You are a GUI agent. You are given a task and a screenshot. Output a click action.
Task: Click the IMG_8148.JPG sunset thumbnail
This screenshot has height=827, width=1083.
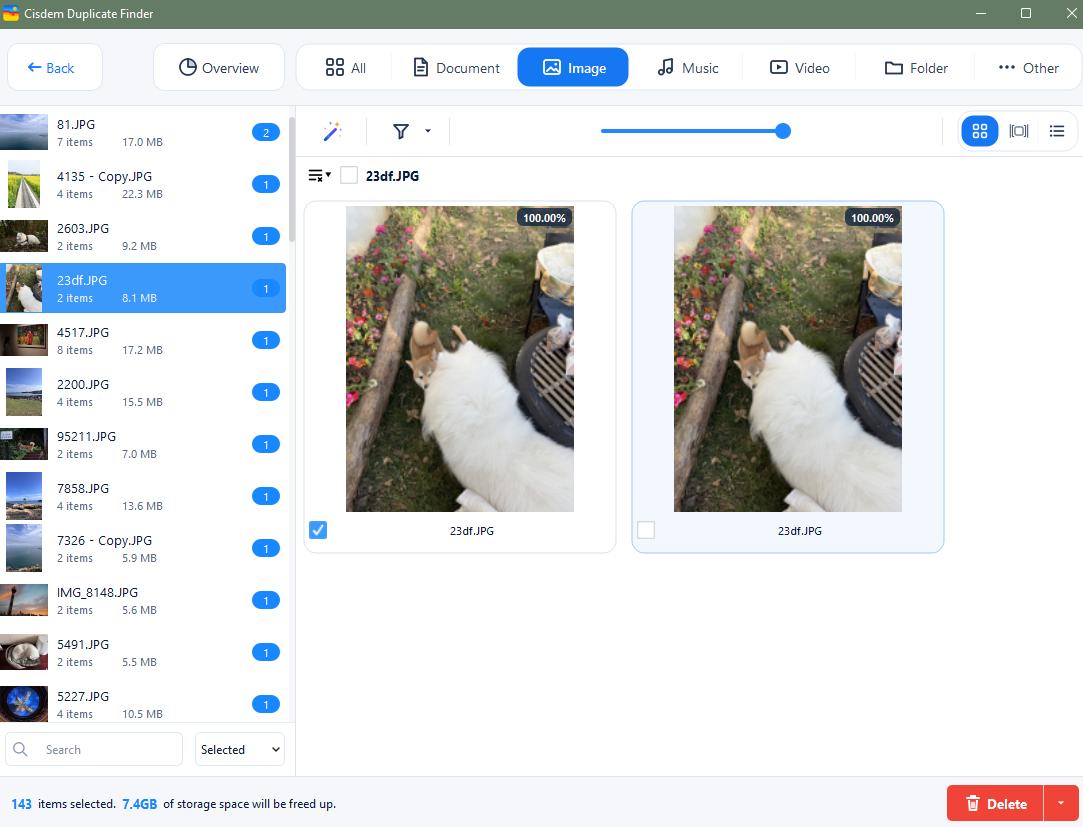(x=23, y=600)
